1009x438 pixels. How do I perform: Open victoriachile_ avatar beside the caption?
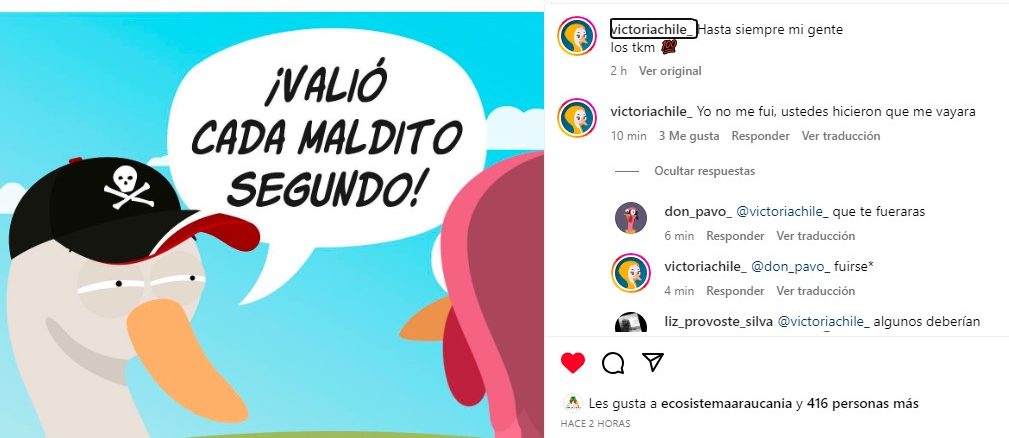click(577, 36)
